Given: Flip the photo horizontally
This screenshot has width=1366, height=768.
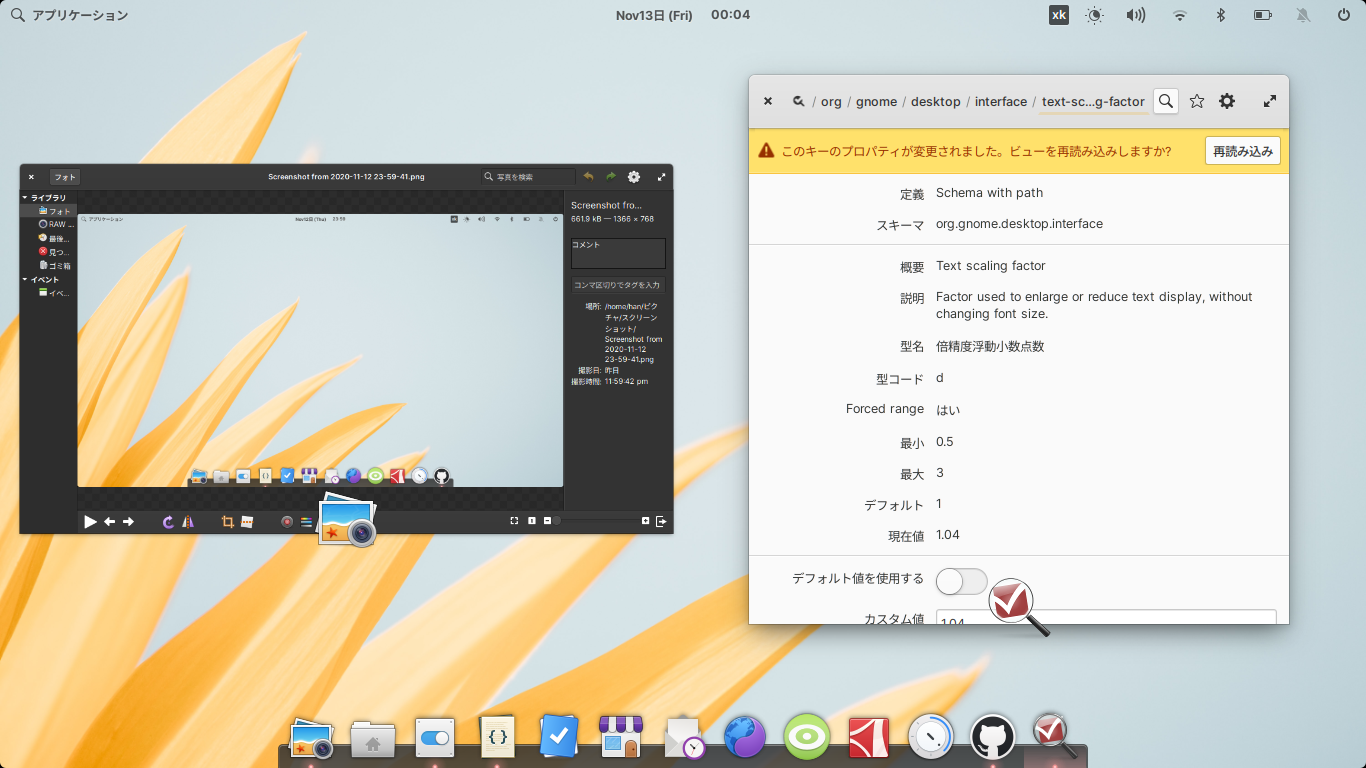Looking at the screenshot, I should click(x=188, y=521).
